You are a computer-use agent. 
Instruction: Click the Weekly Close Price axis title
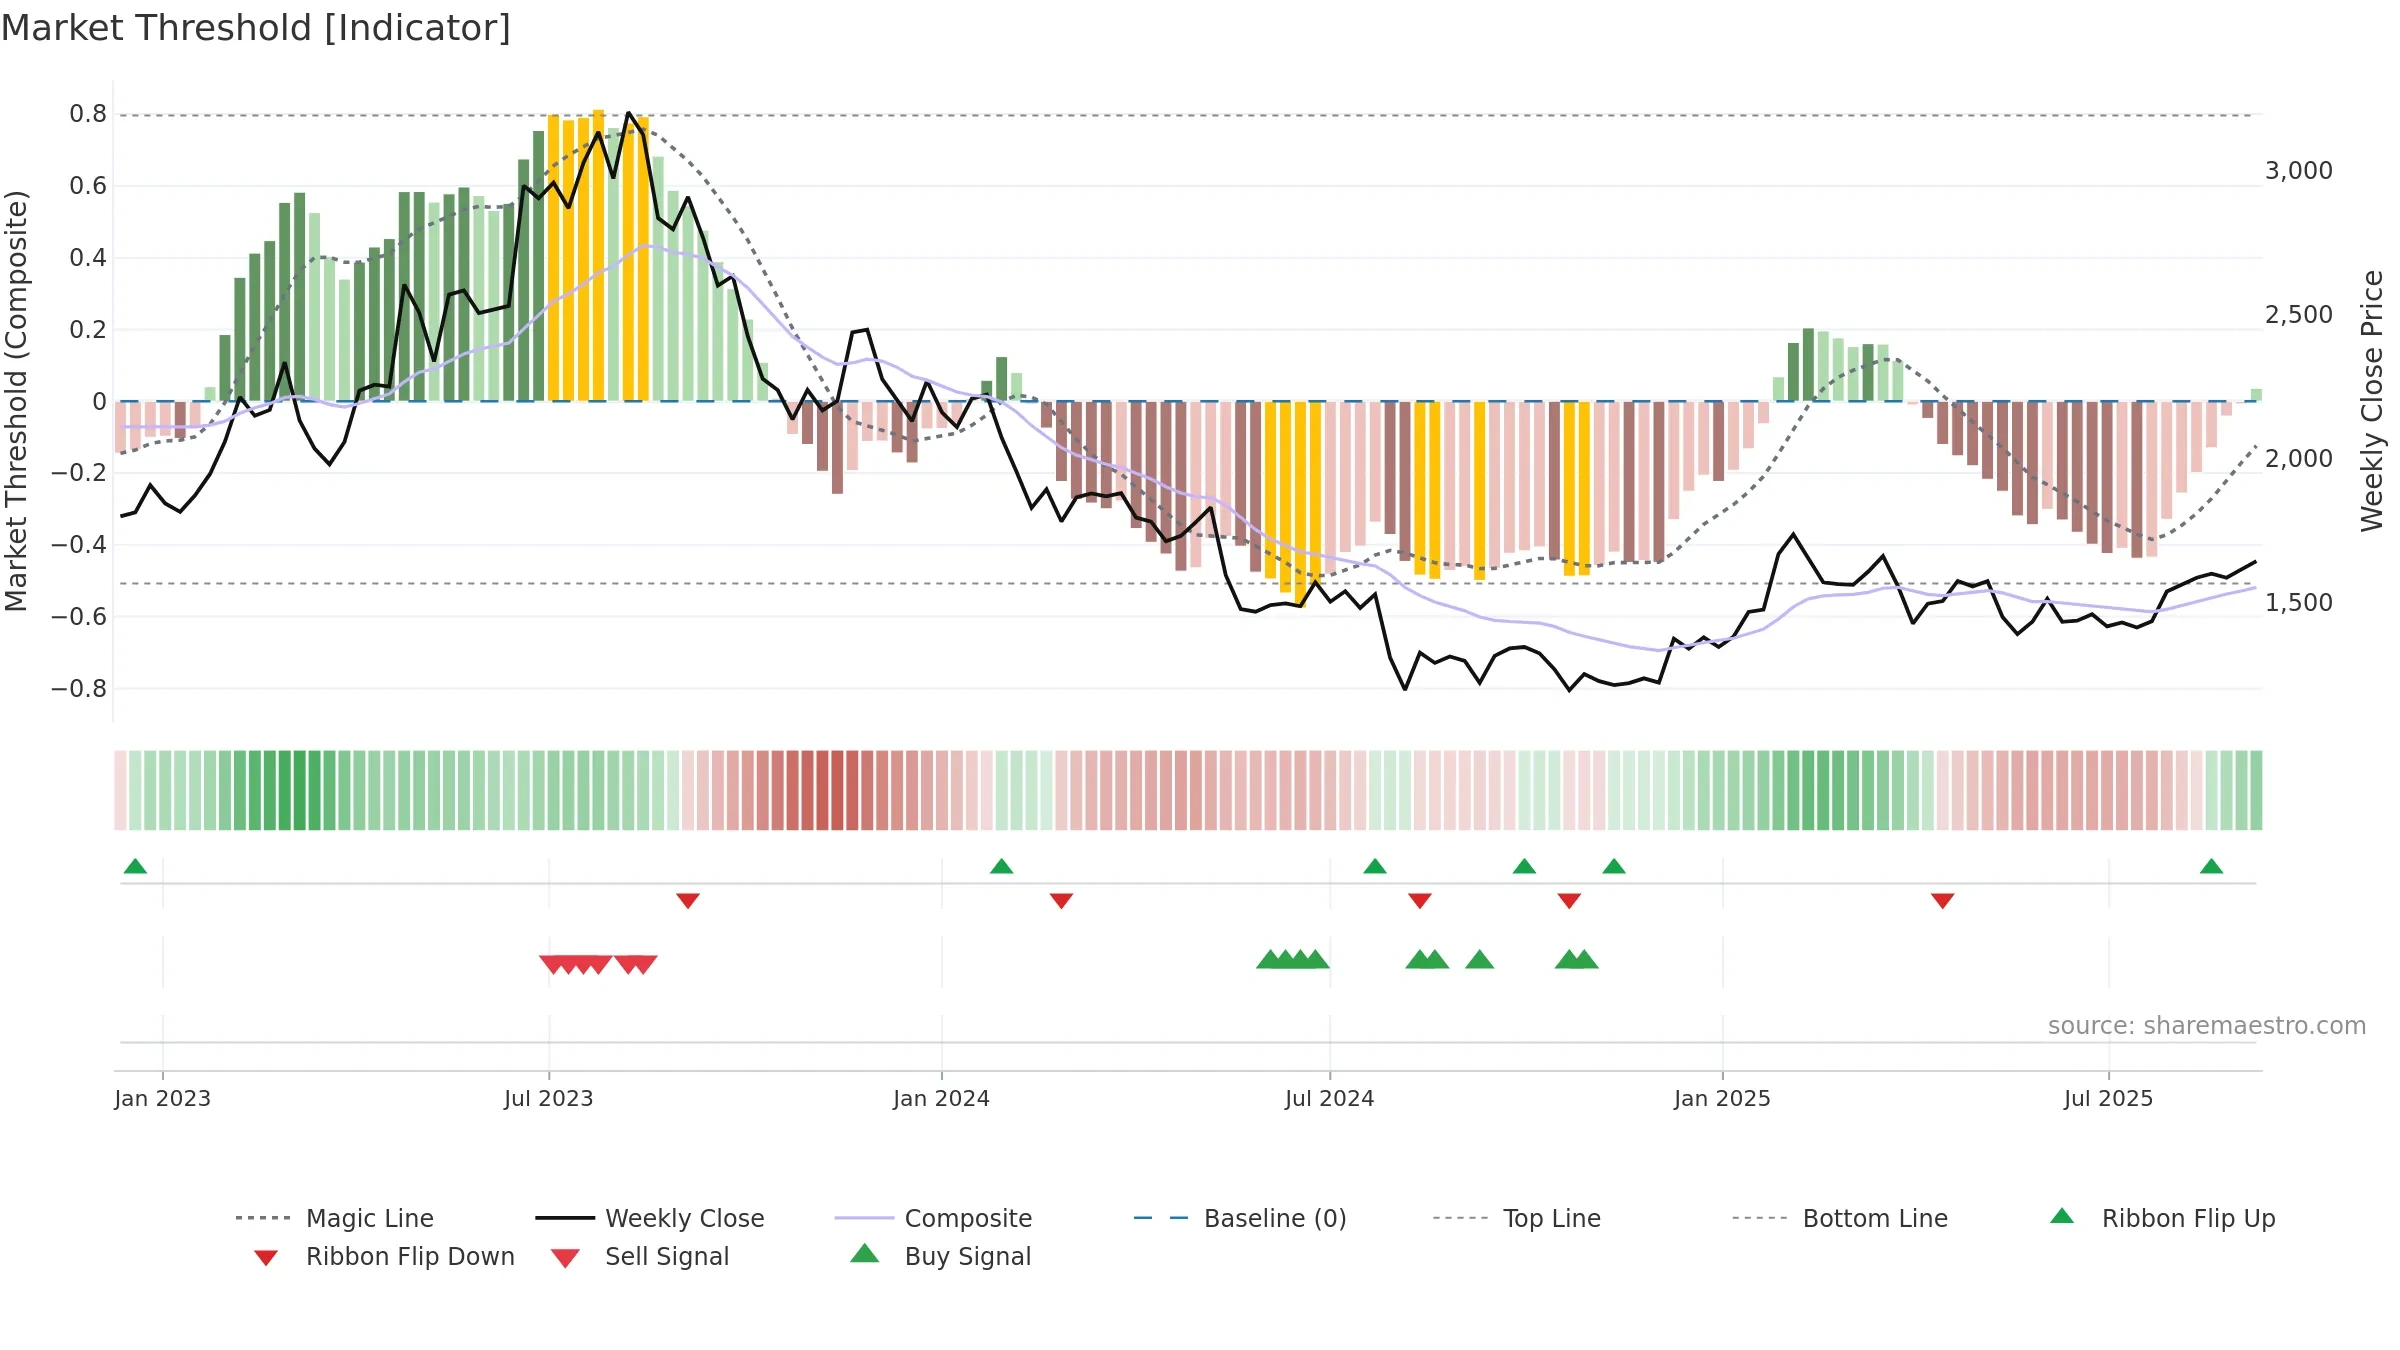2372,400
